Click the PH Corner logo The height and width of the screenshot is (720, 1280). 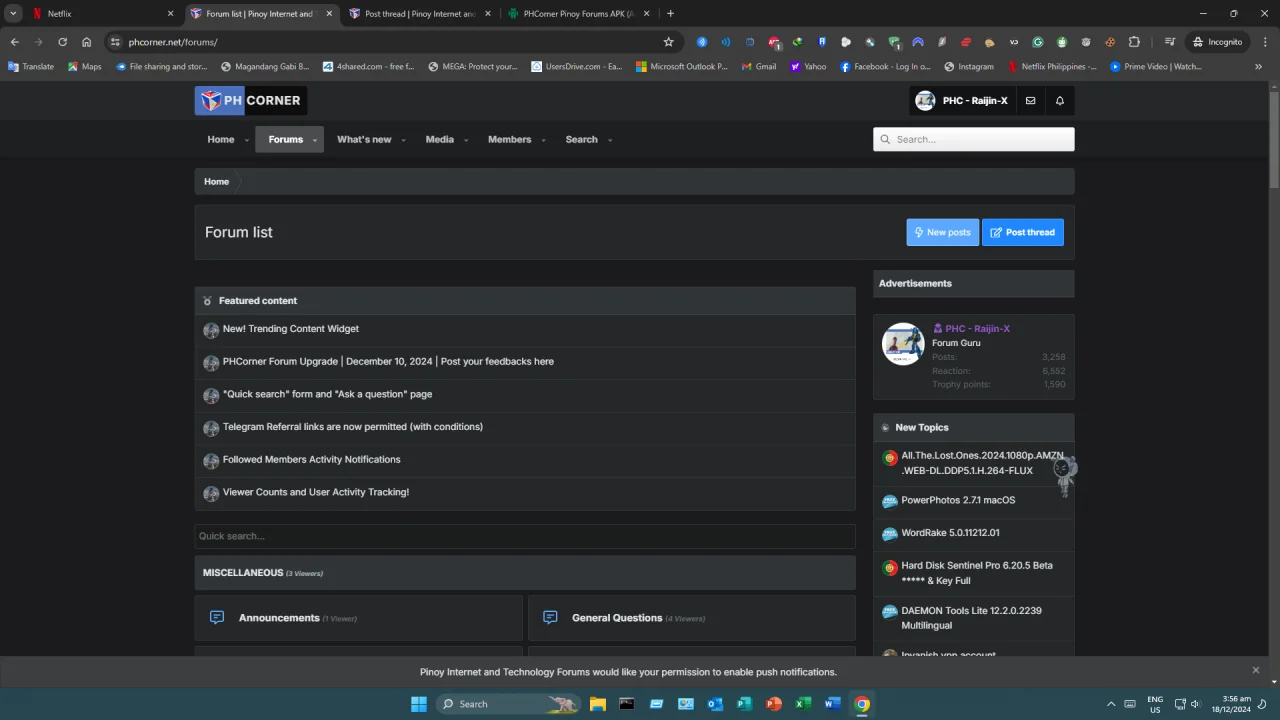[250, 100]
